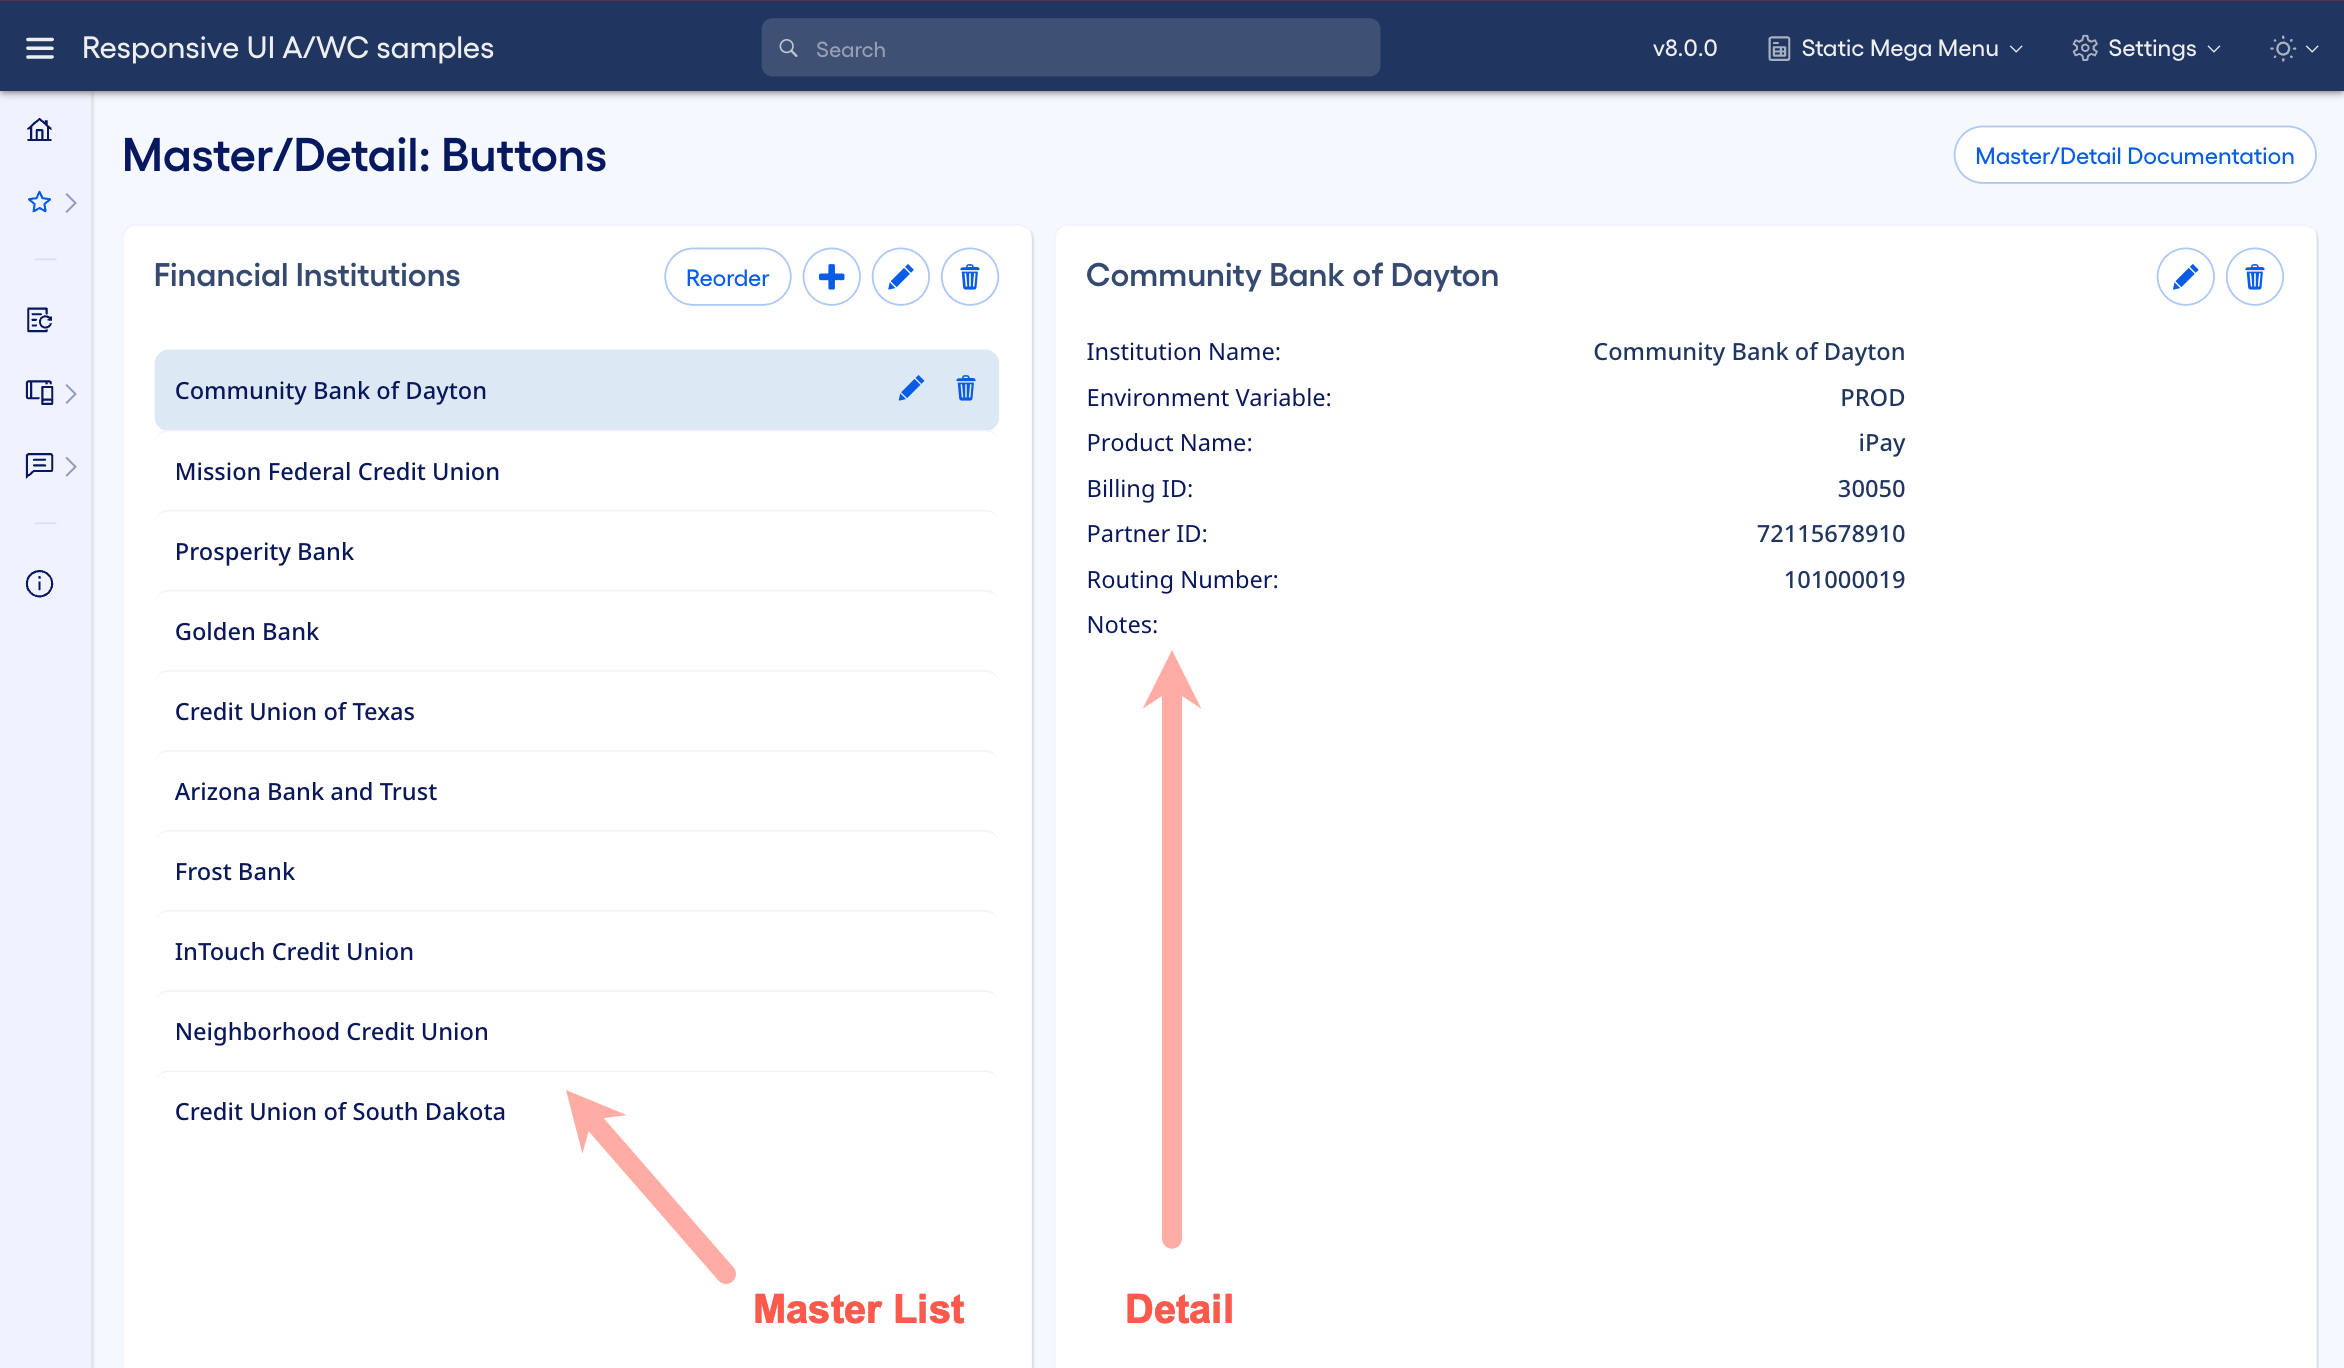Click pencil icon in Community Bank of Dayton row
The height and width of the screenshot is (1368, 2344).
click(910, 389)
